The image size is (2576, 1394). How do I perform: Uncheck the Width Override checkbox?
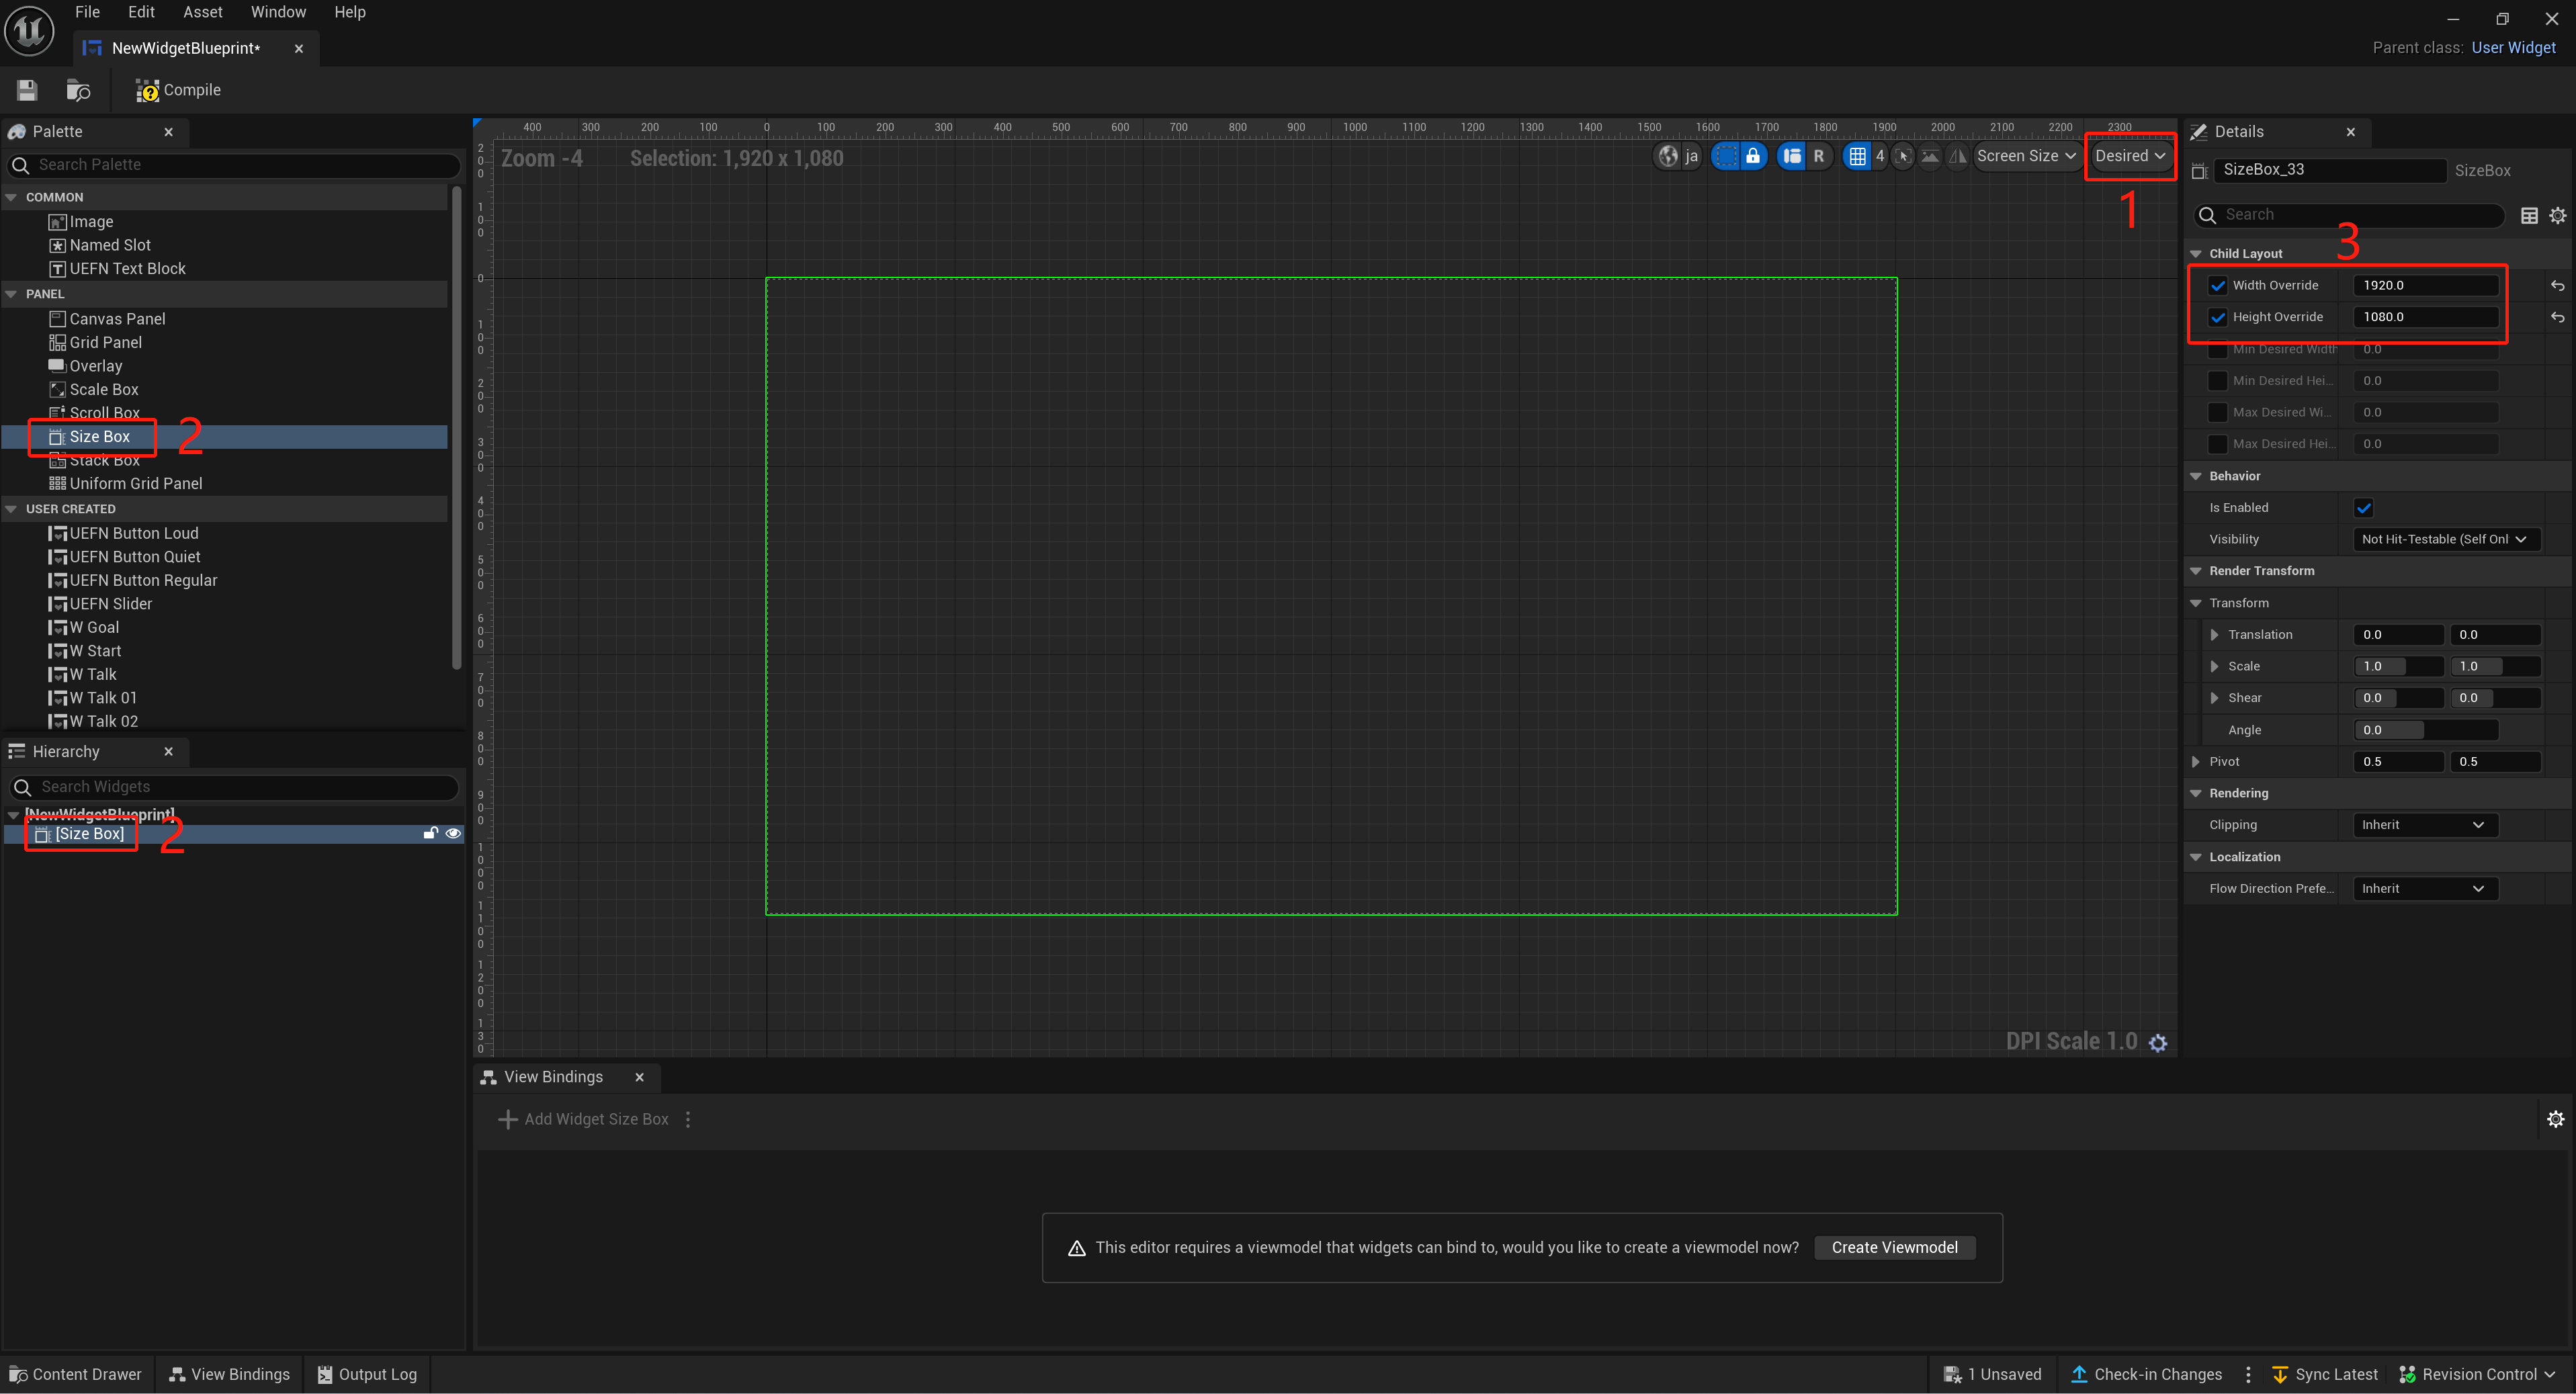2218,285
